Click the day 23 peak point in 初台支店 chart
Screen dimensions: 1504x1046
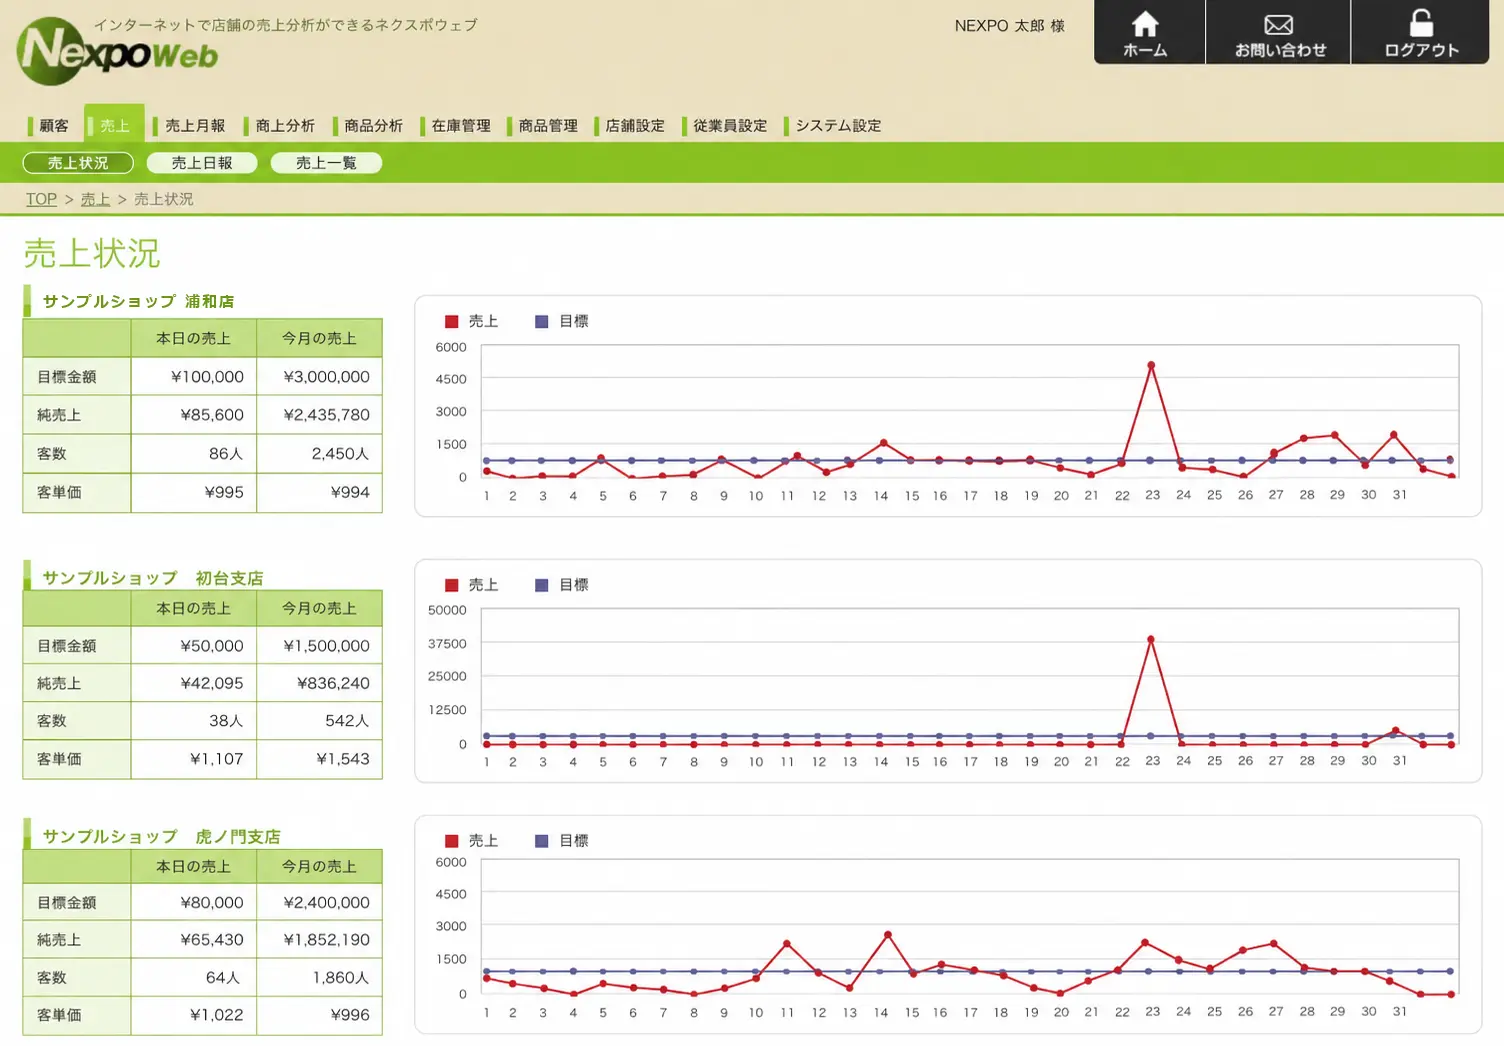(1151, 639)
